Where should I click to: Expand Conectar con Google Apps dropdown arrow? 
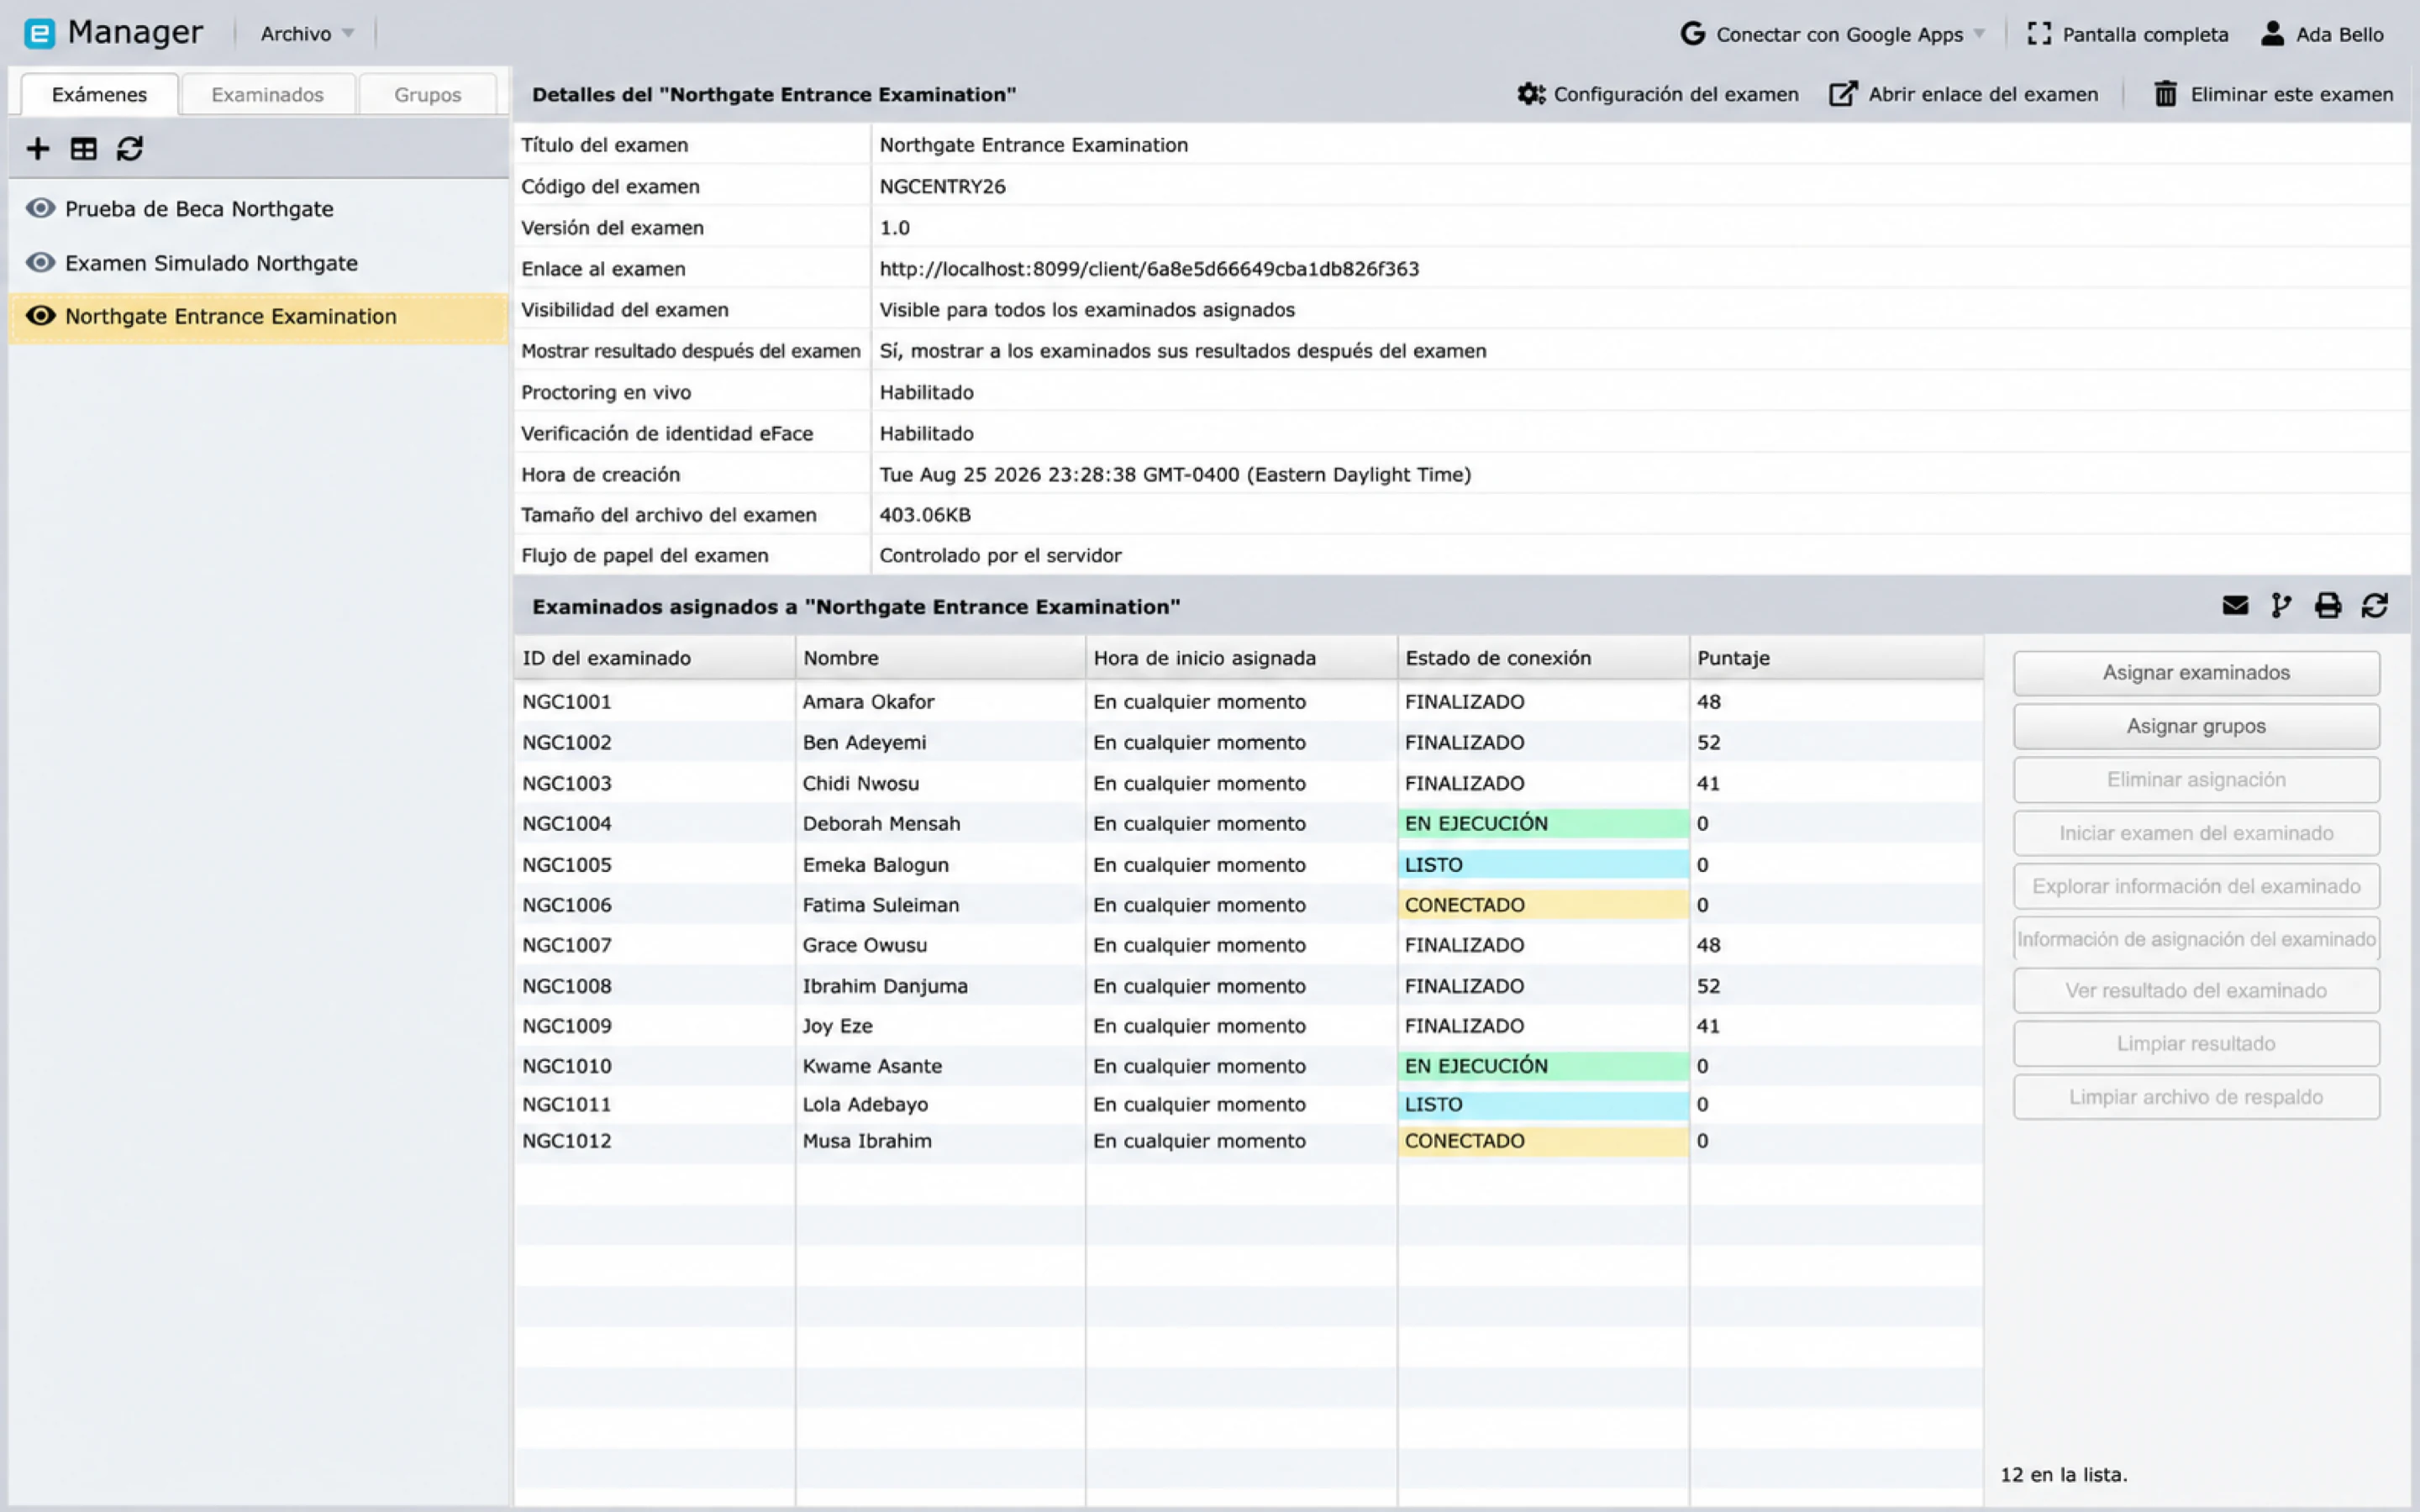pos(1979,34)
